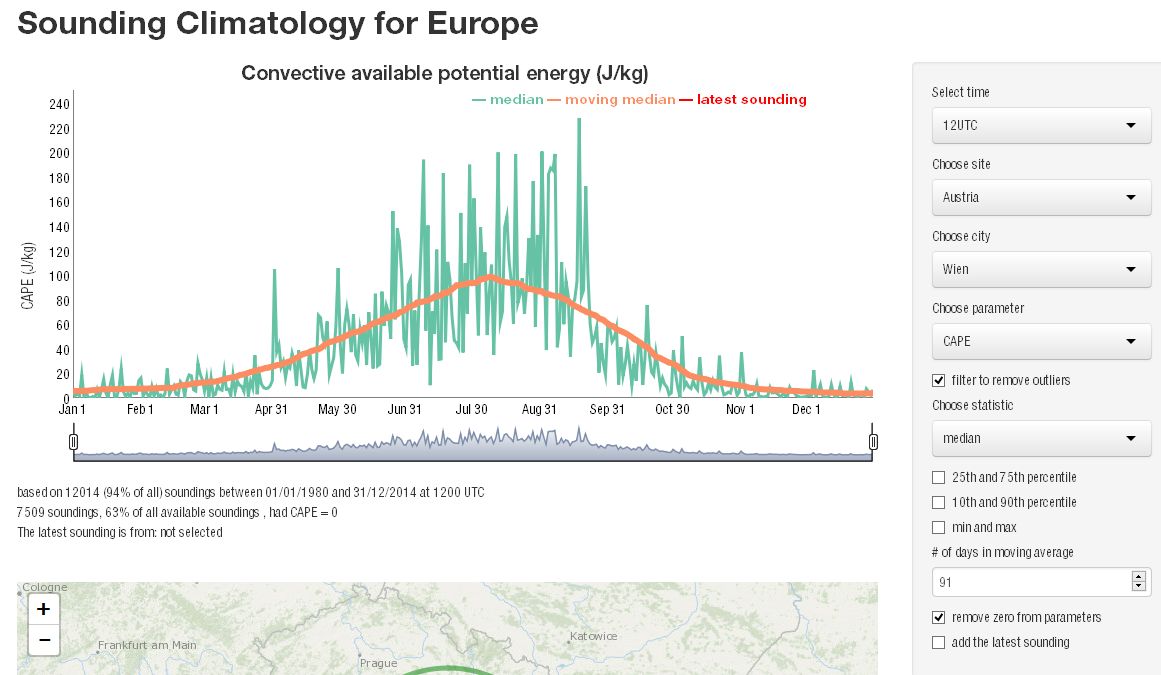Click the 'had CAPE = 0' statistics line

178,512
